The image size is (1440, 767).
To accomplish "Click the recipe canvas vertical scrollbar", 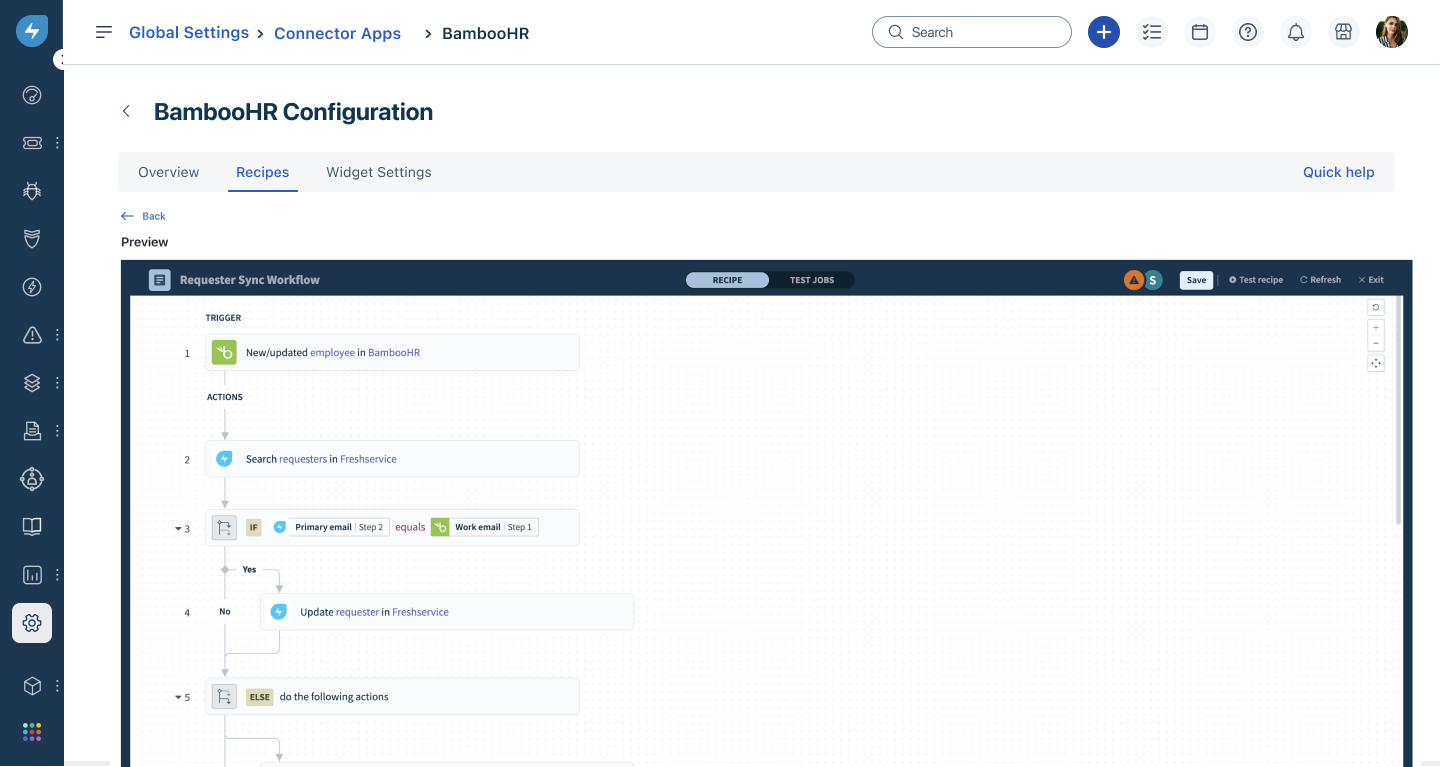I will 1399,410.
